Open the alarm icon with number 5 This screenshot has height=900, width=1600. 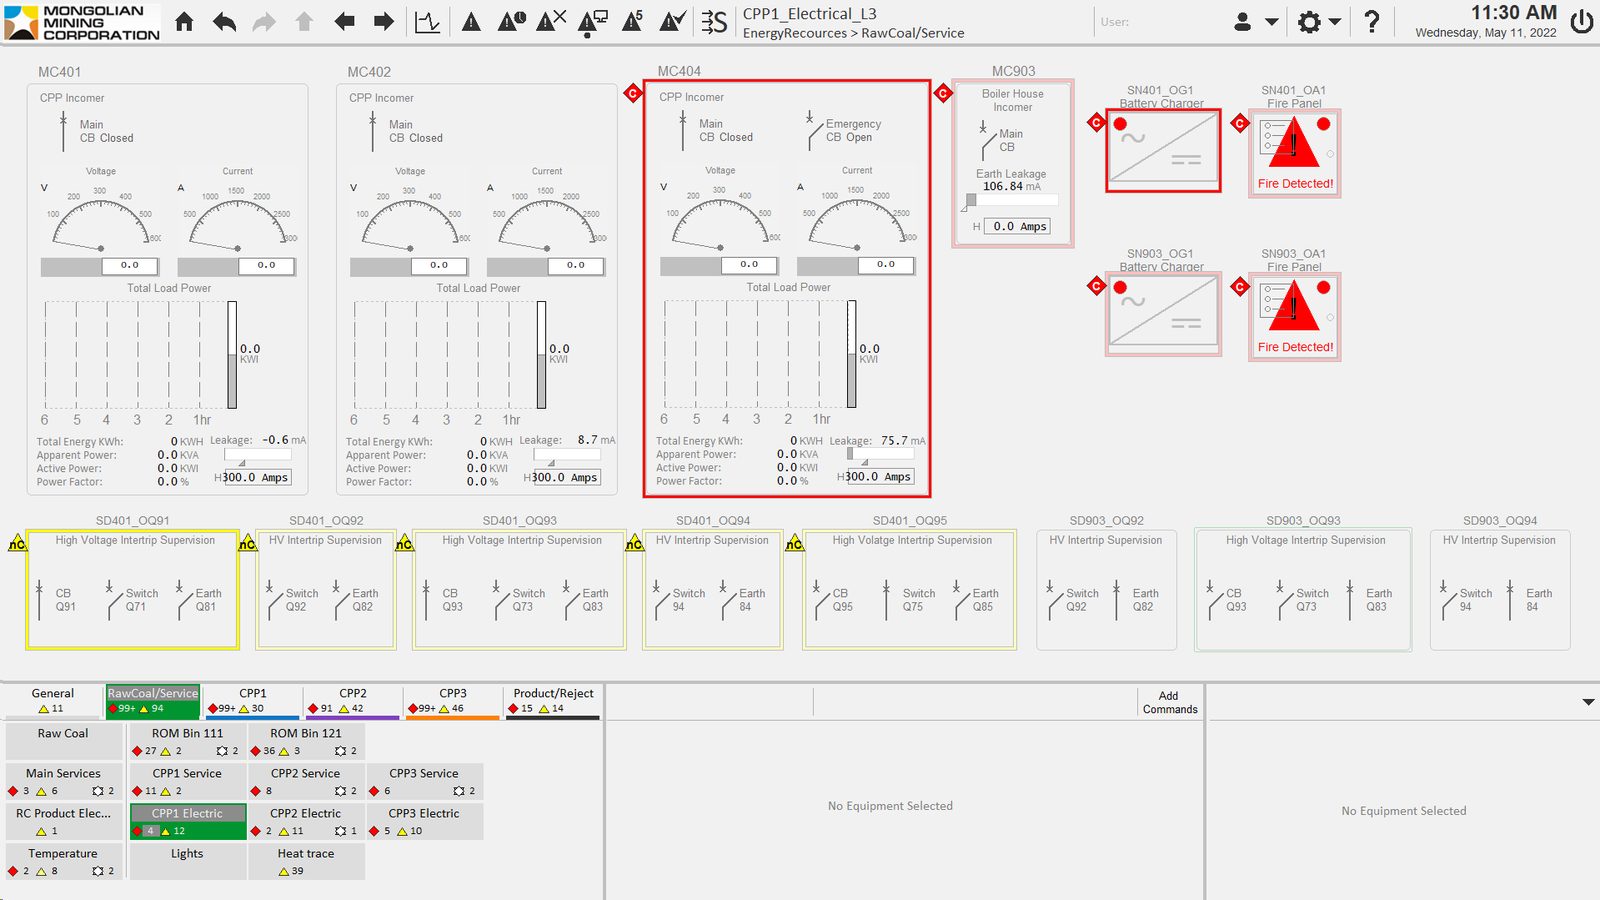click(633, 21)
